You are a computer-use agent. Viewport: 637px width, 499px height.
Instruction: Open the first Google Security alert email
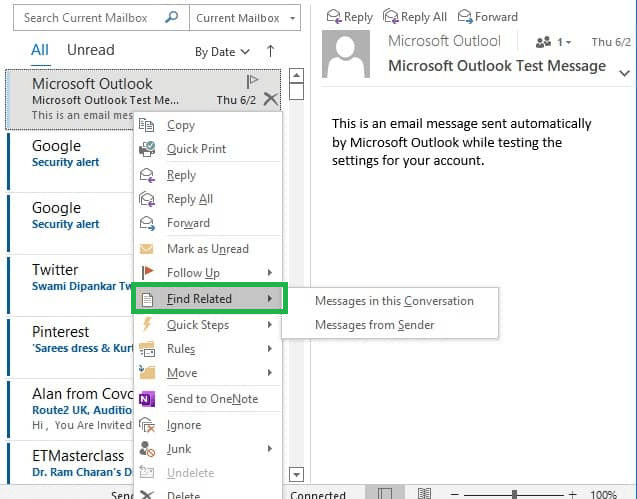70,162
